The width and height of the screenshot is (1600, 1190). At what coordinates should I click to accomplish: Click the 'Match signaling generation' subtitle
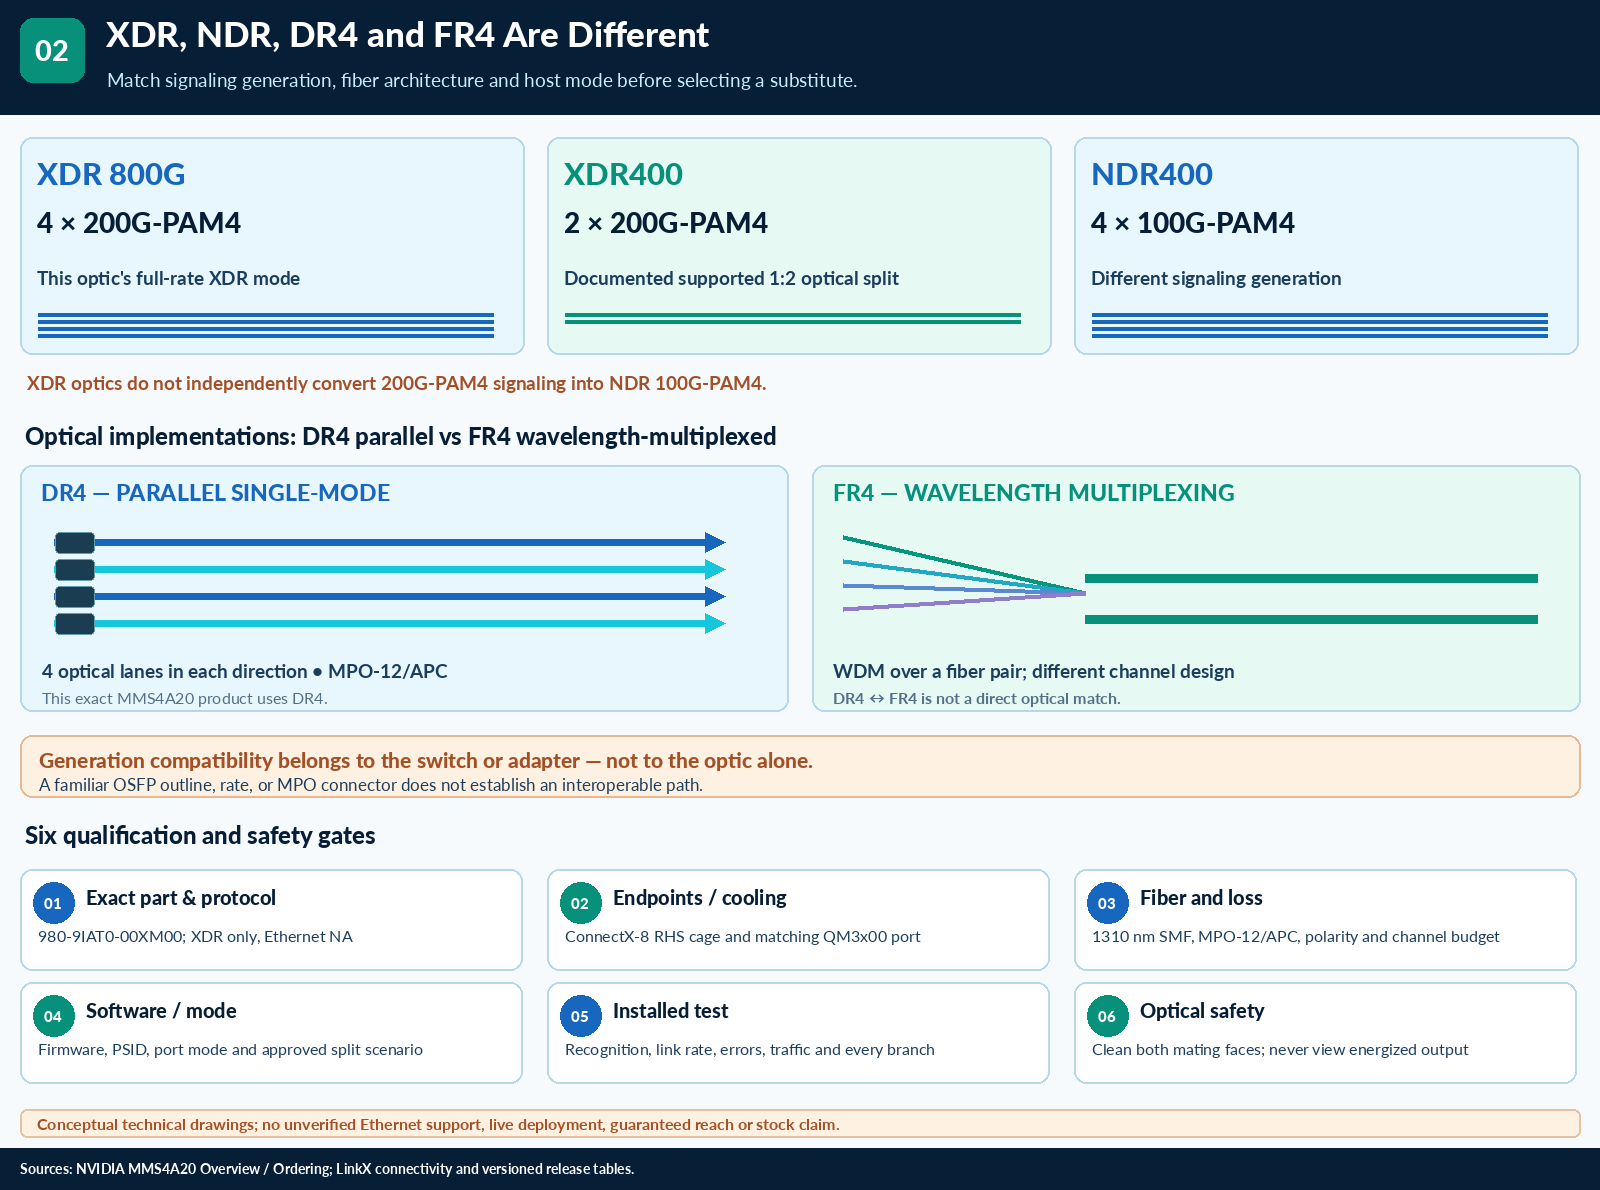click(482, 81)
